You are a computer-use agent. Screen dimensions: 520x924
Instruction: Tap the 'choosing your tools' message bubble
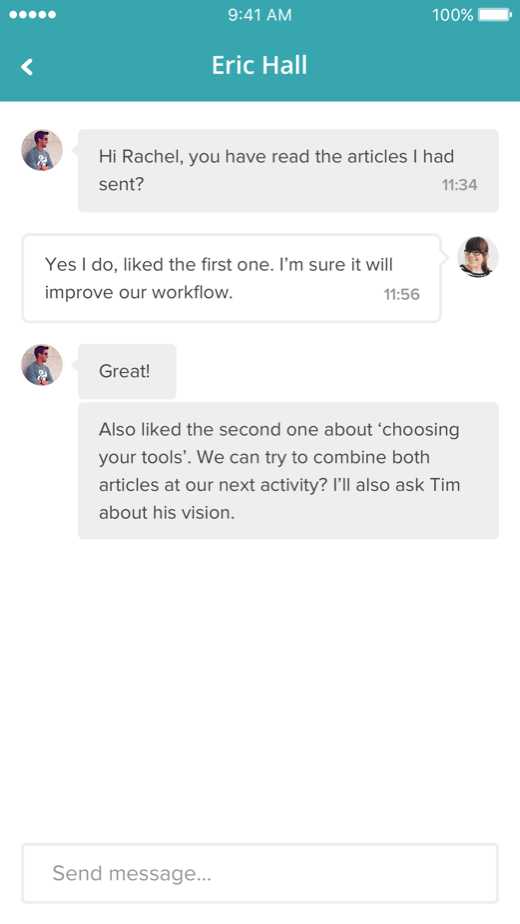pyautogui.click(x=288, y=470)
